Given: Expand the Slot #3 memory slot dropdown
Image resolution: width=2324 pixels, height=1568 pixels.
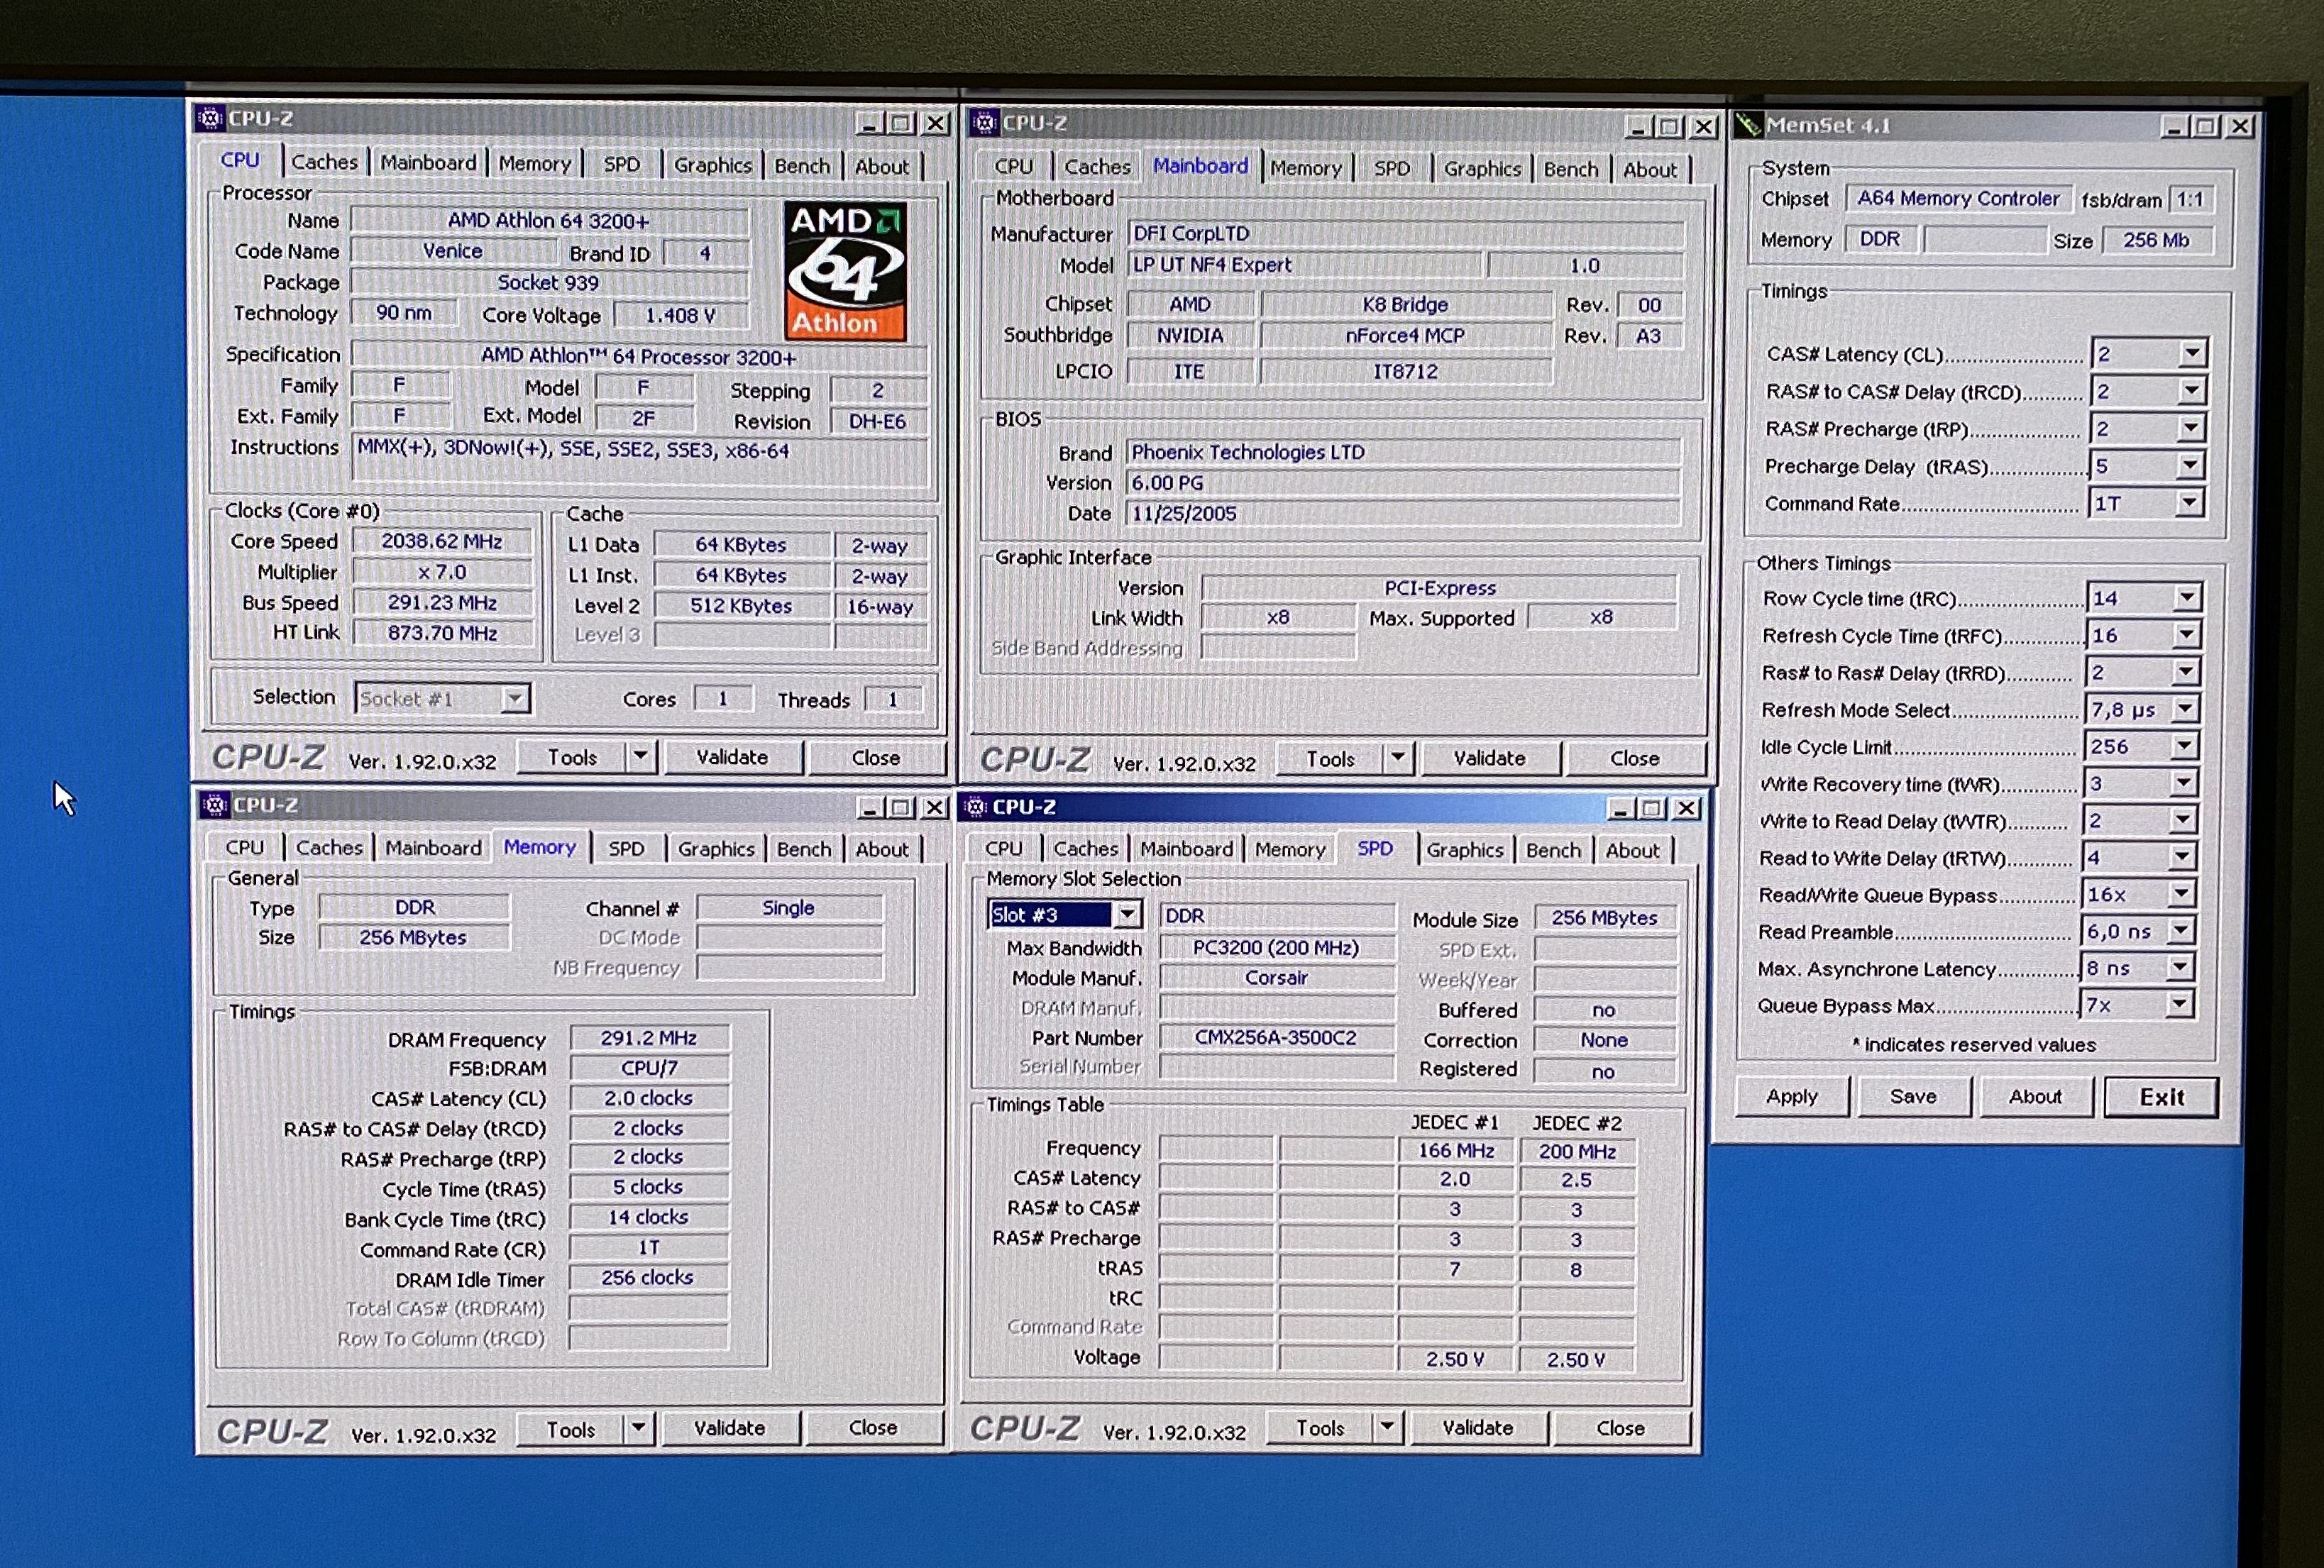Looking at the screenshot, I should click(x=1127, y=914).
